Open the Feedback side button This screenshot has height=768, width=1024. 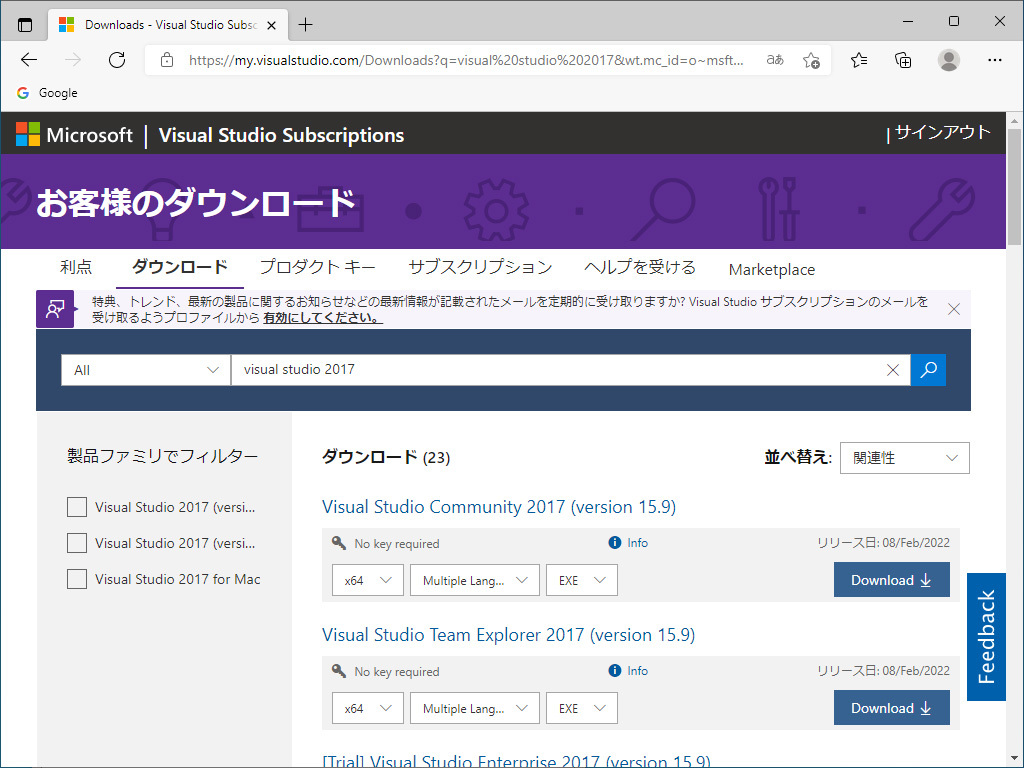[x=986, y=637]
